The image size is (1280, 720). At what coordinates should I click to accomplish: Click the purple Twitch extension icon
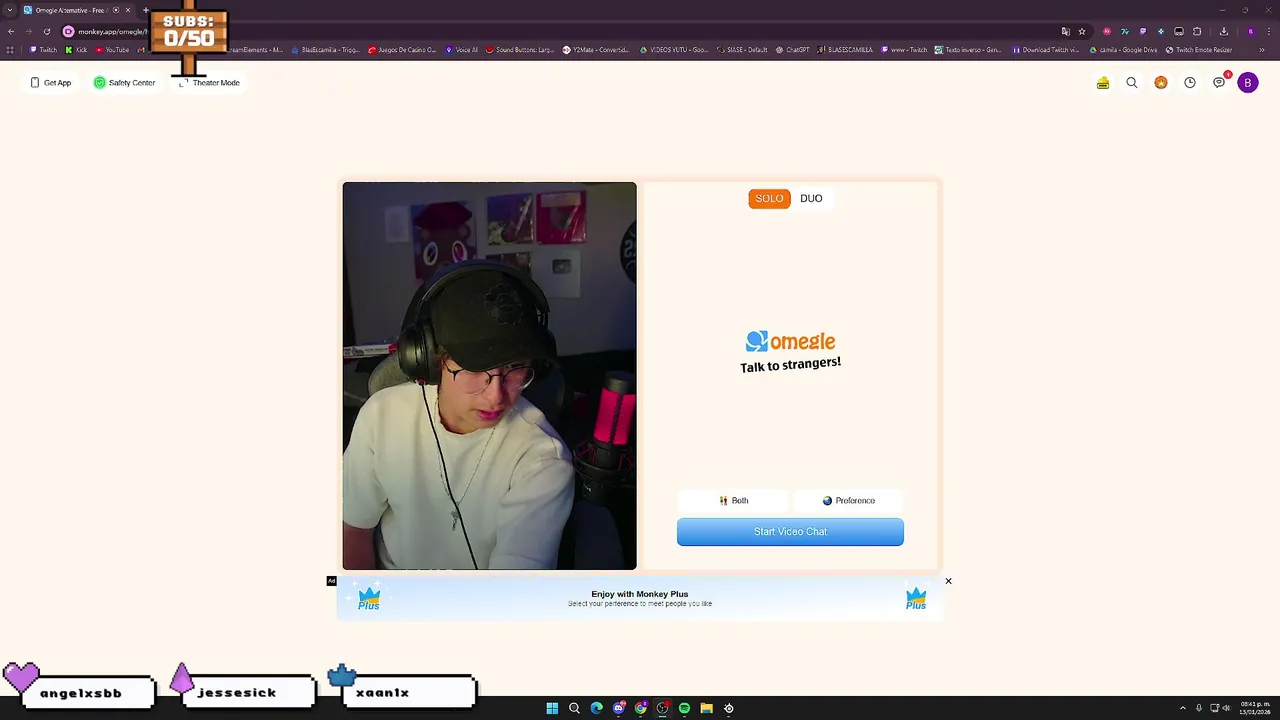coord(1143,31)
